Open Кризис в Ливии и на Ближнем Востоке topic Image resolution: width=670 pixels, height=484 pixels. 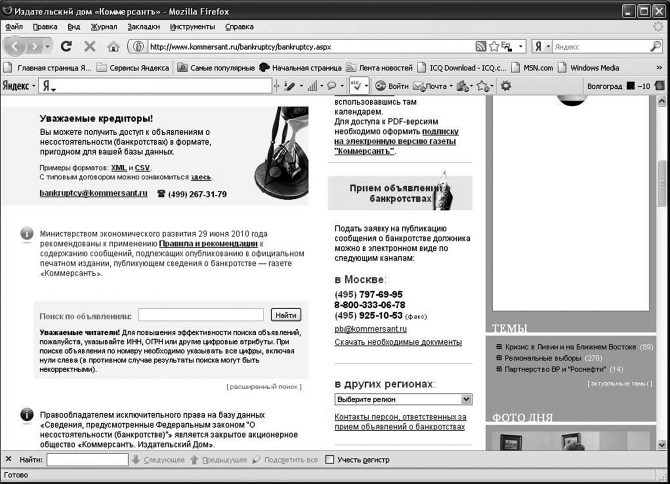(x=570, y=347)
